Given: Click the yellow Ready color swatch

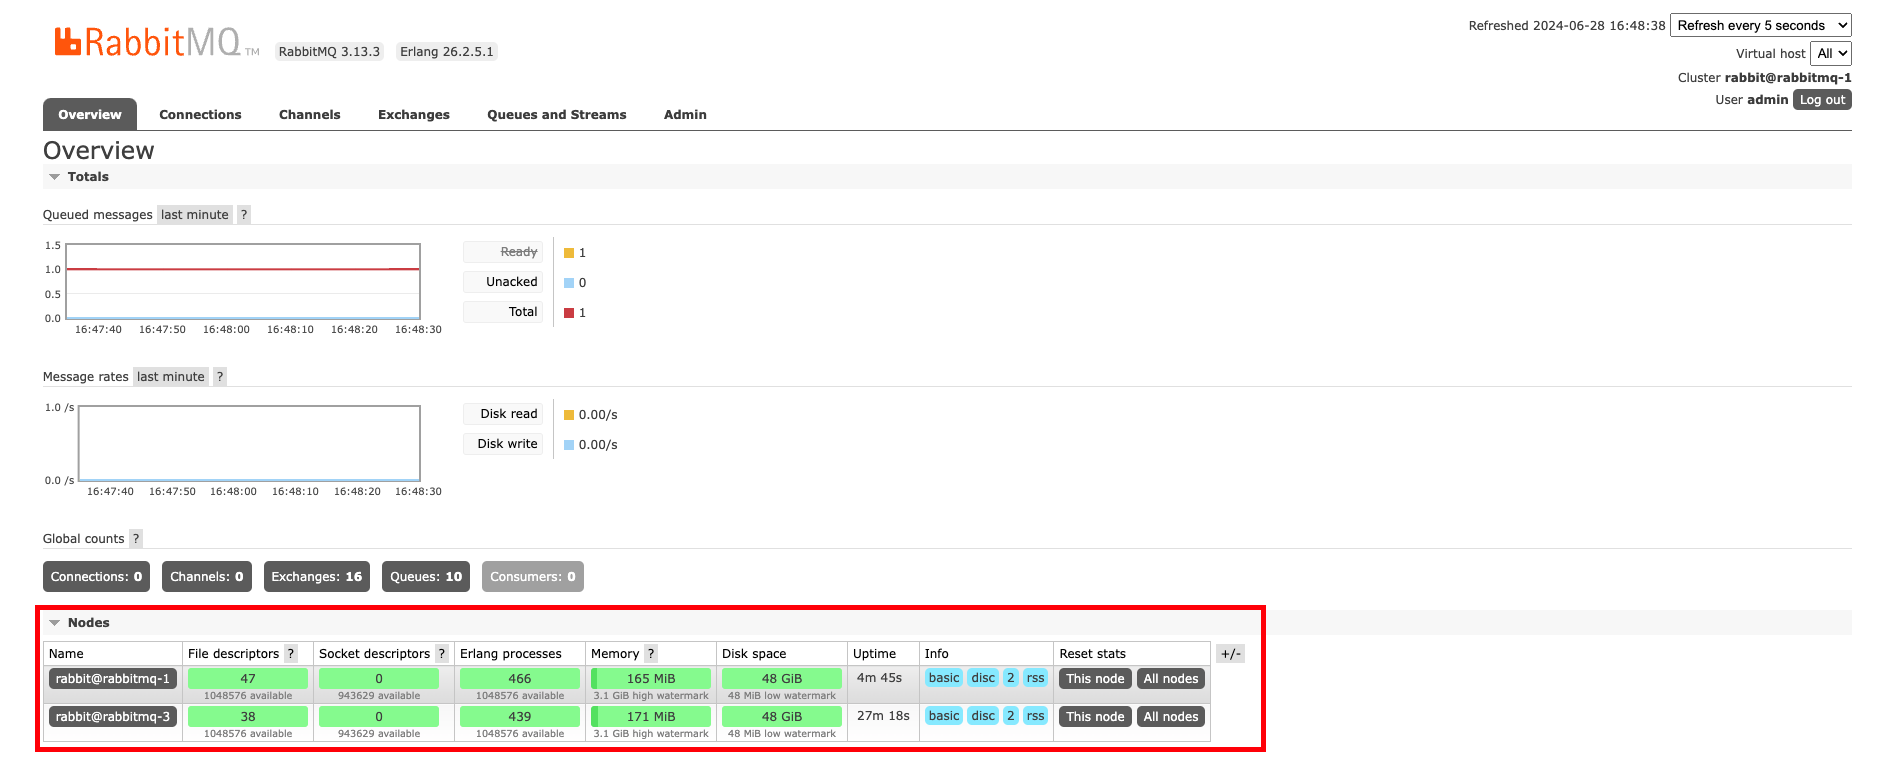Looking at the screenshot, I should point(569,253).
